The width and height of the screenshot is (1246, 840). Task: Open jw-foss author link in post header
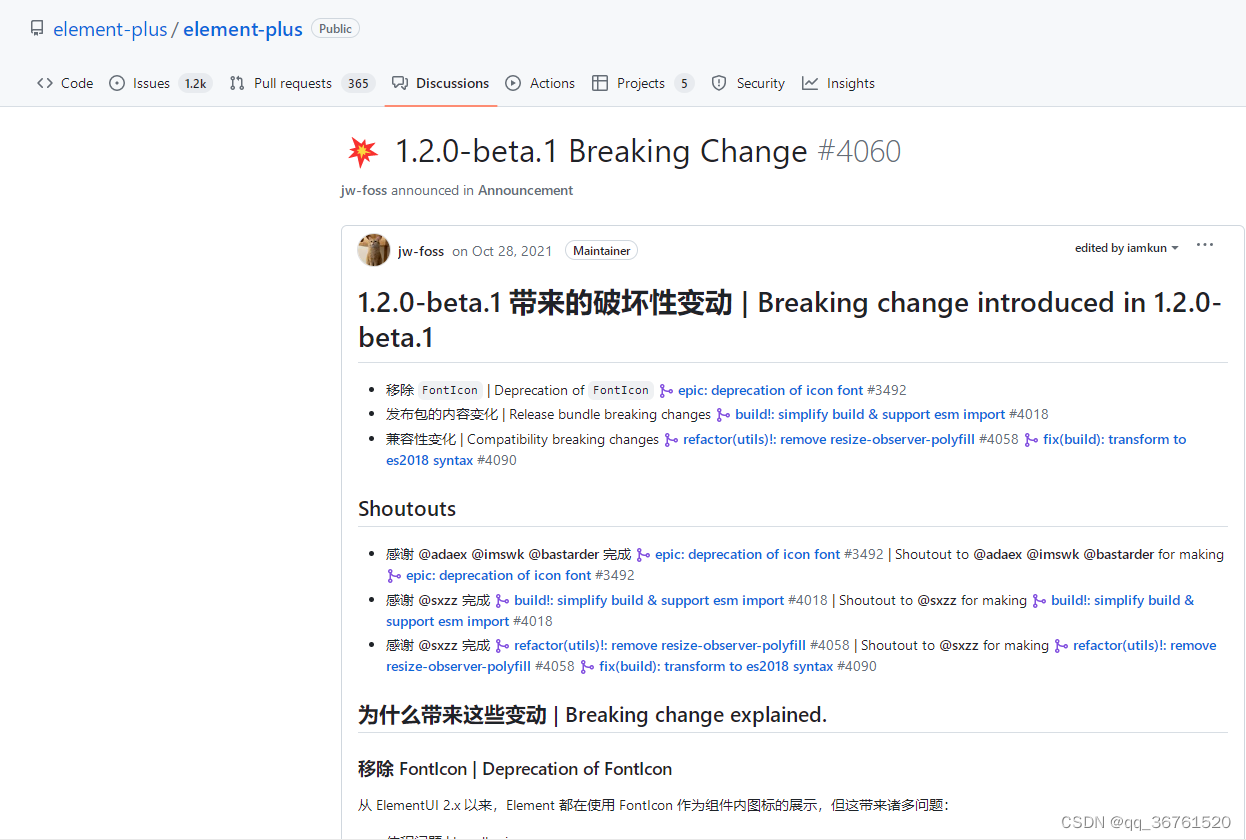click(421, 251)
